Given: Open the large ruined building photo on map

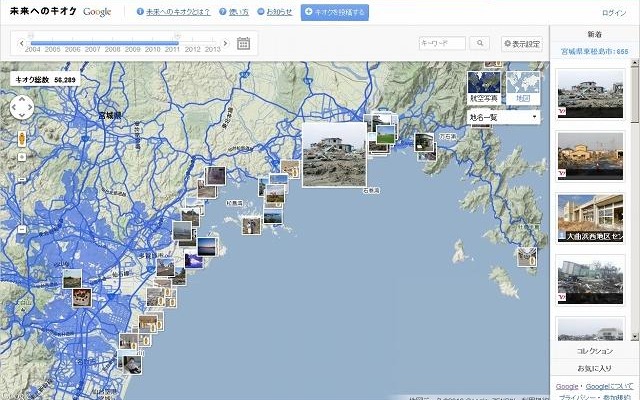Looking at the screenshot, I should 334,155.
